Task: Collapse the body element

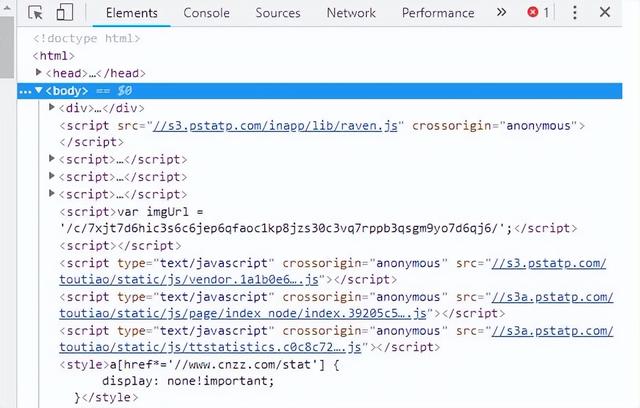Action: (x=39, y=90)
